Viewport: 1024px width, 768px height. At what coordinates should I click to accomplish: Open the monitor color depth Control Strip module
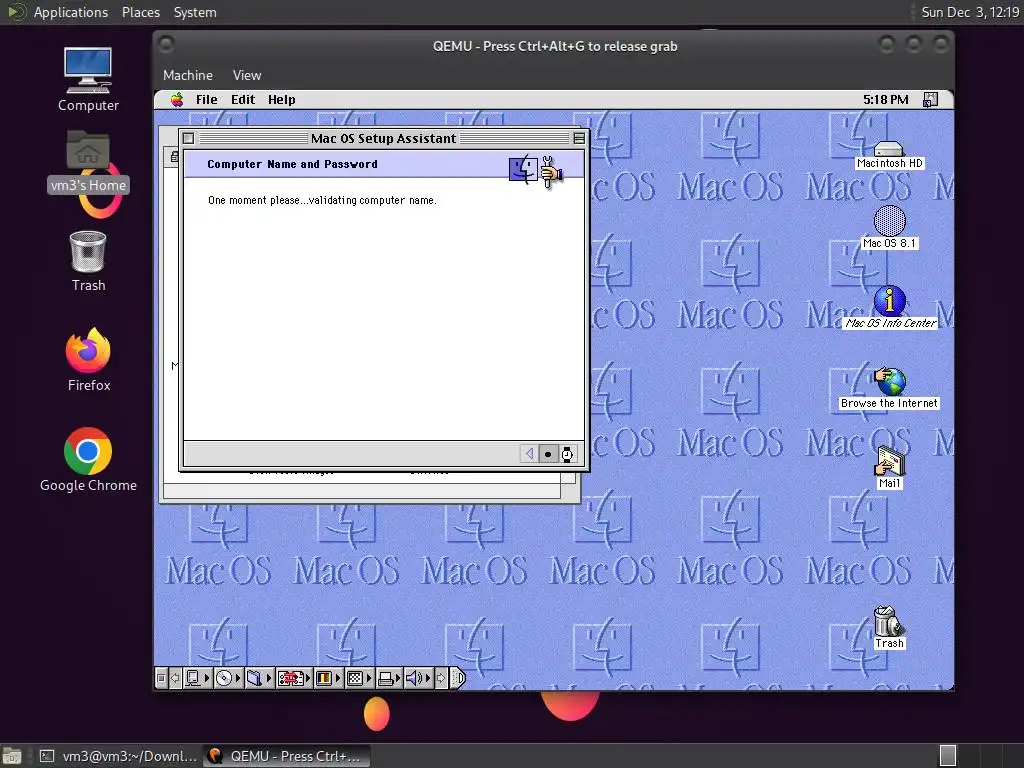coord(328,678)
